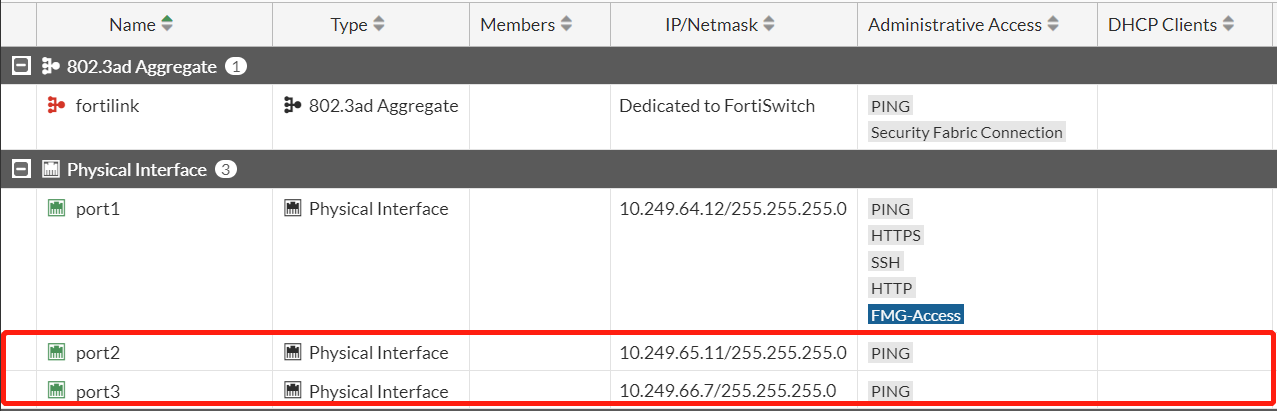The width and height of the screenshot is (1277, 411).
Task: Collapse the Physical Interface group
Action: coord(20,170)
